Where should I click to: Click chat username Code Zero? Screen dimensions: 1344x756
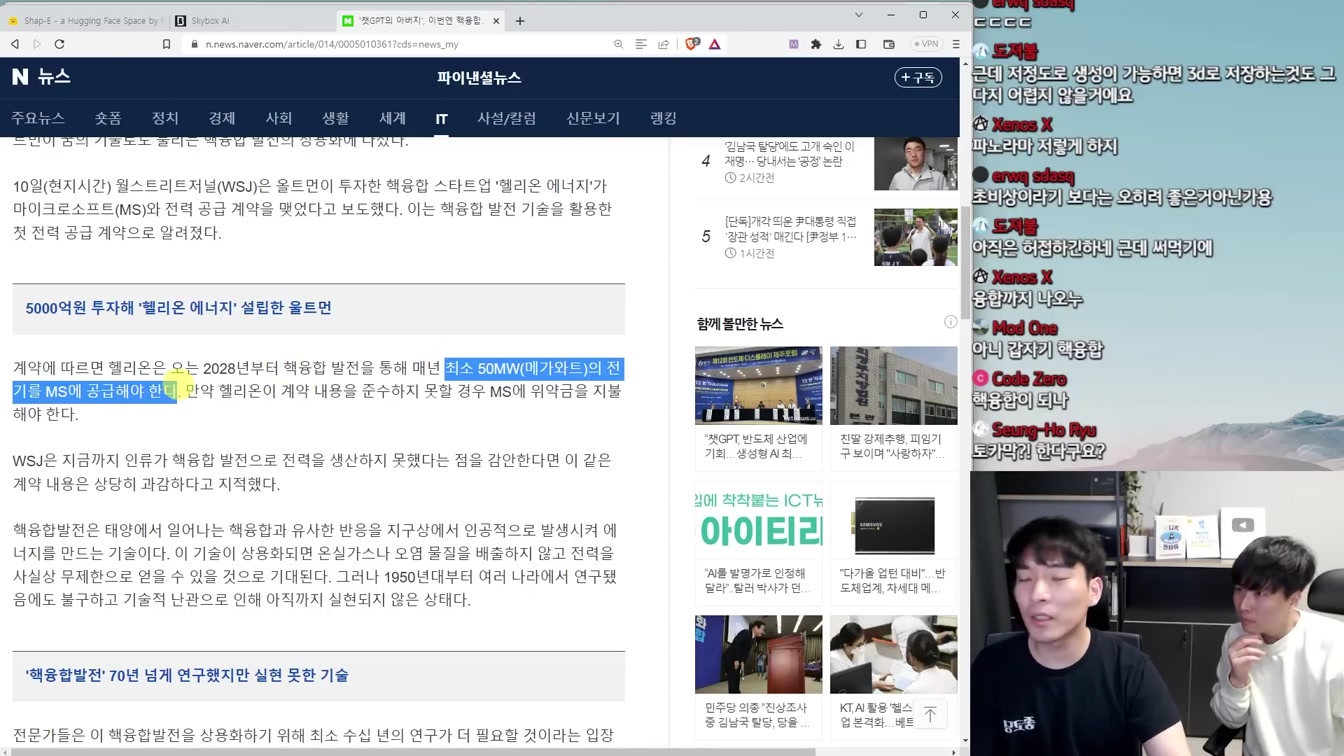point(1028,379)
